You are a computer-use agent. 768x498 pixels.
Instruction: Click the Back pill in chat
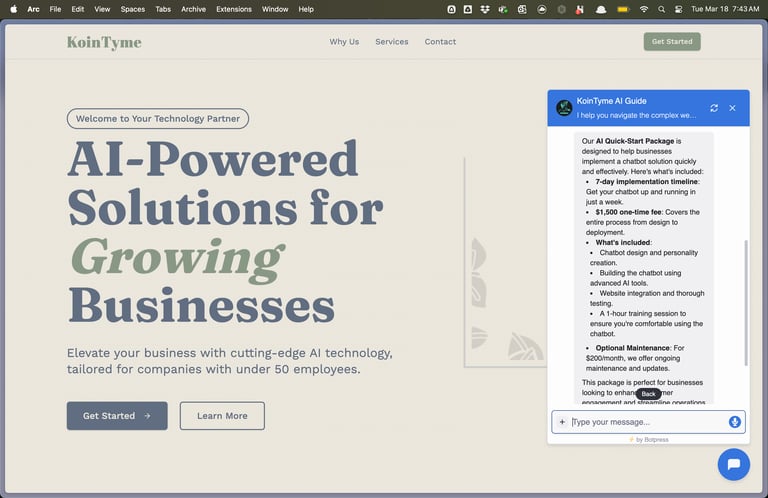(x=648, y=394)
